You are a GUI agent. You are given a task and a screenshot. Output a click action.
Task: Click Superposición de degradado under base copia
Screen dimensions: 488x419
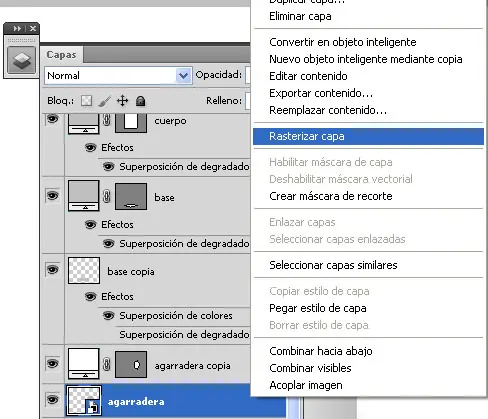coord(184,334)
